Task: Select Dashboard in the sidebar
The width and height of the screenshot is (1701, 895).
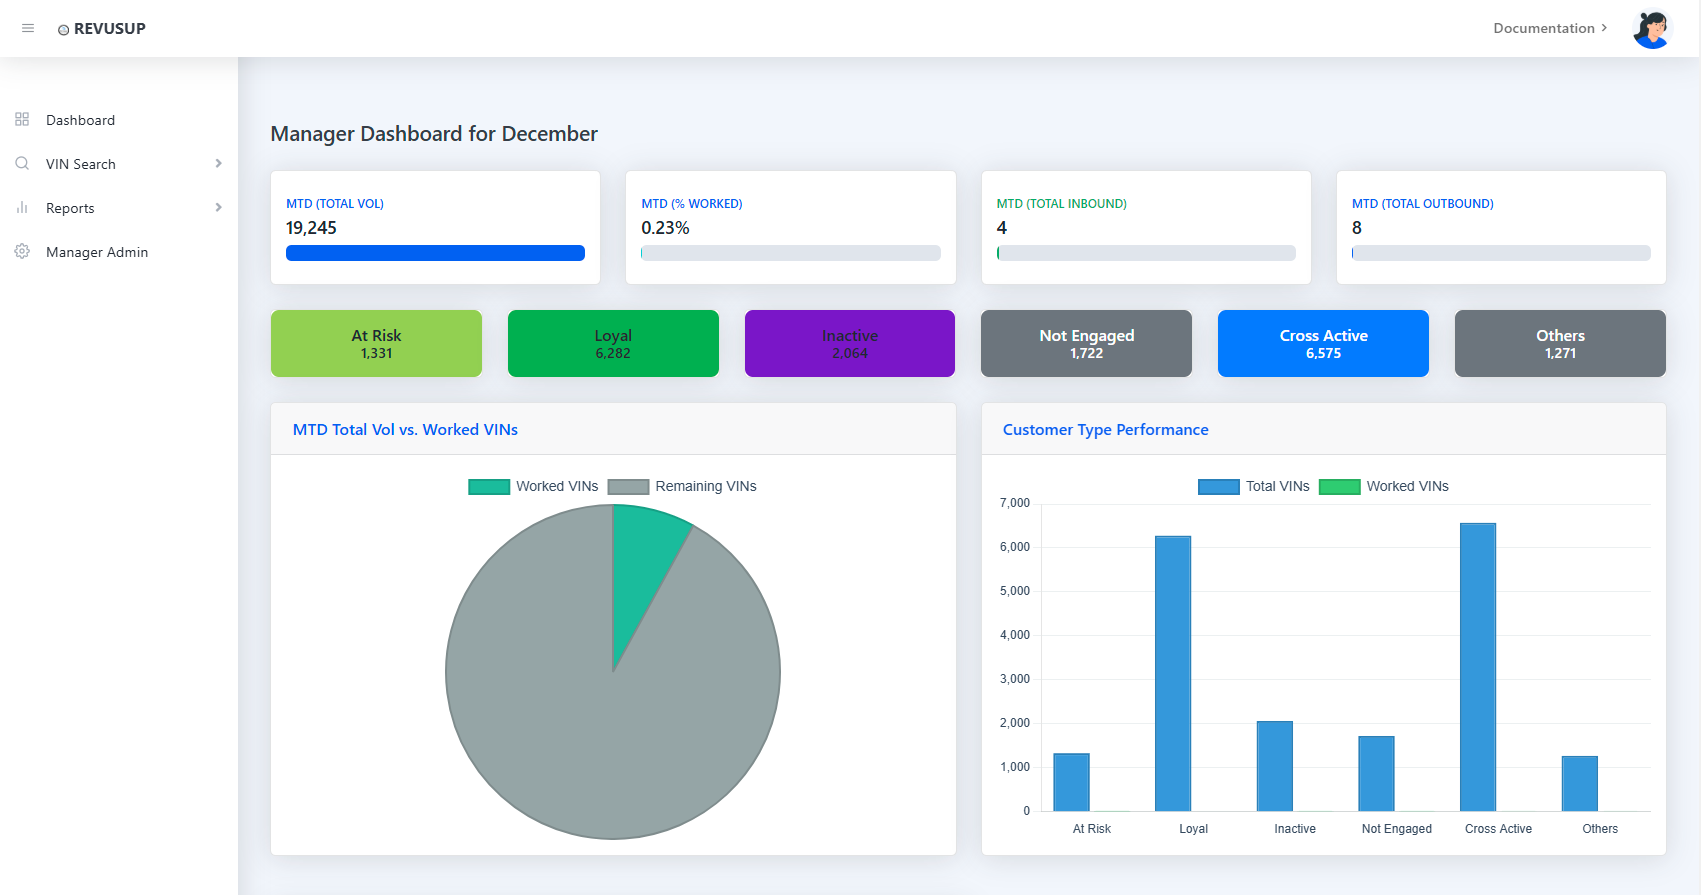Action: (80, 120)
